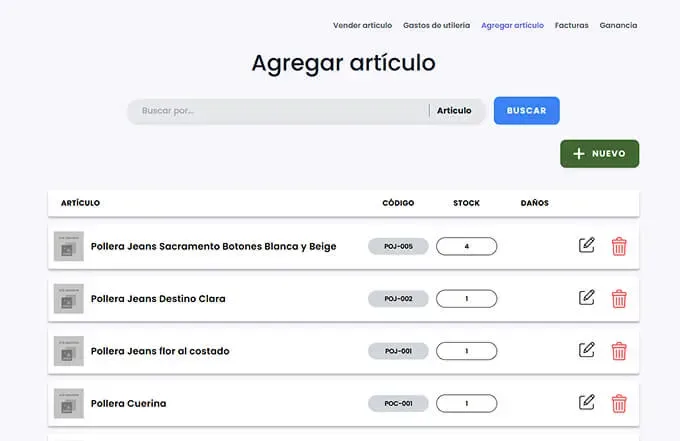Click the POC-001 code badge
The height and width of the screenshot is (441, 680).
(398, 403)
